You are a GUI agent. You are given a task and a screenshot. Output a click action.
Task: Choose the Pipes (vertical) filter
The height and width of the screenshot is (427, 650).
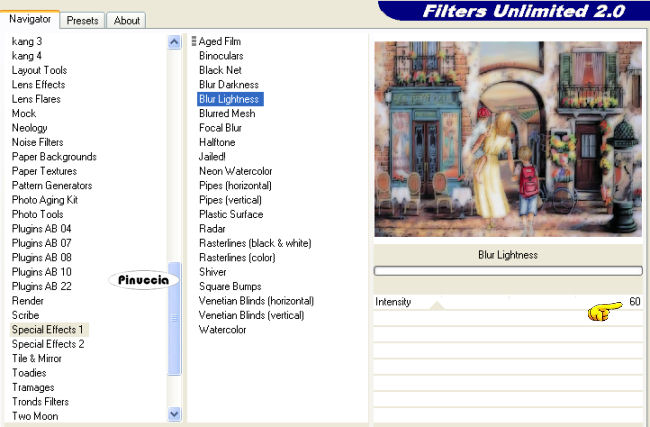[x=230, y=200]
